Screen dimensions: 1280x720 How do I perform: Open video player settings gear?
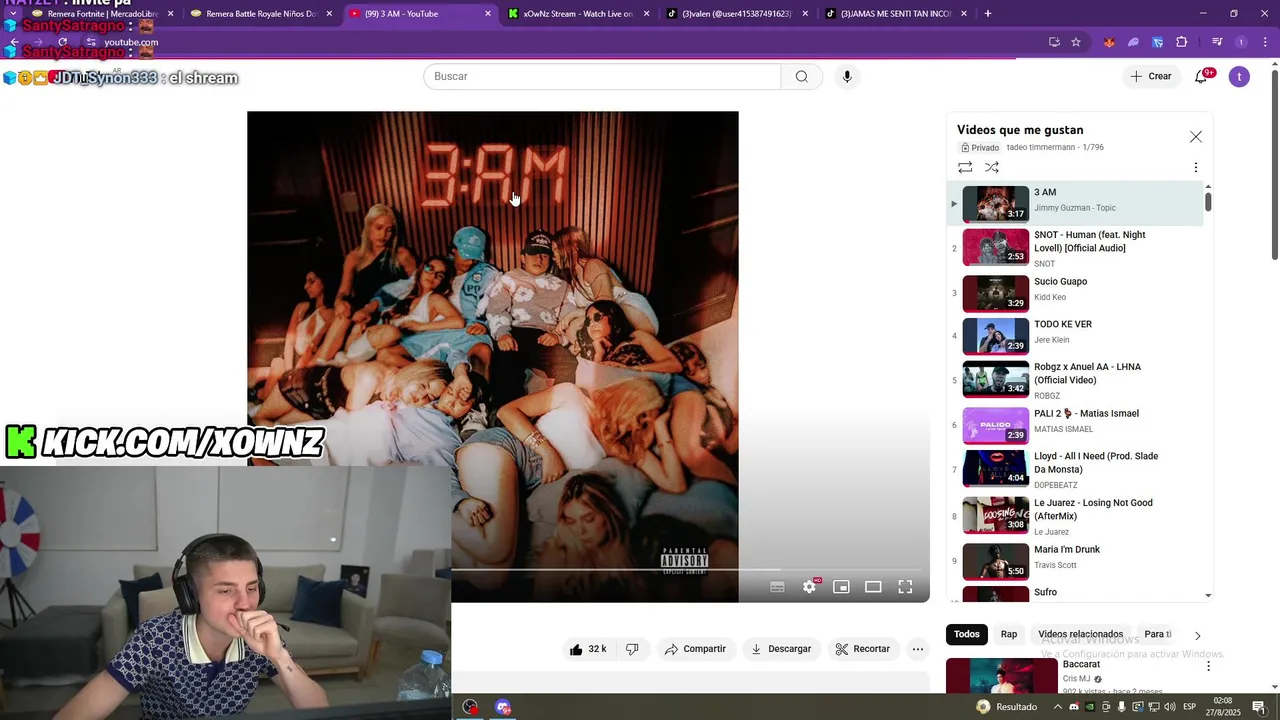pyautogui.click(x=809, y=587)
